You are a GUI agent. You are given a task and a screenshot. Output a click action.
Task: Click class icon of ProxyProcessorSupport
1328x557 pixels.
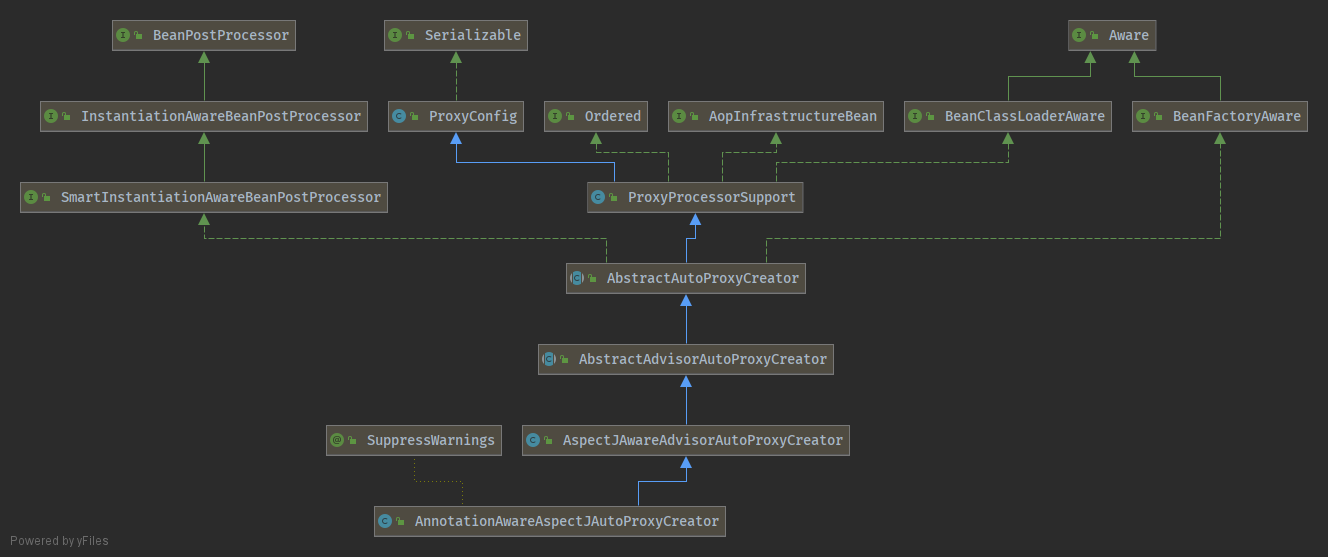(599, 197)
